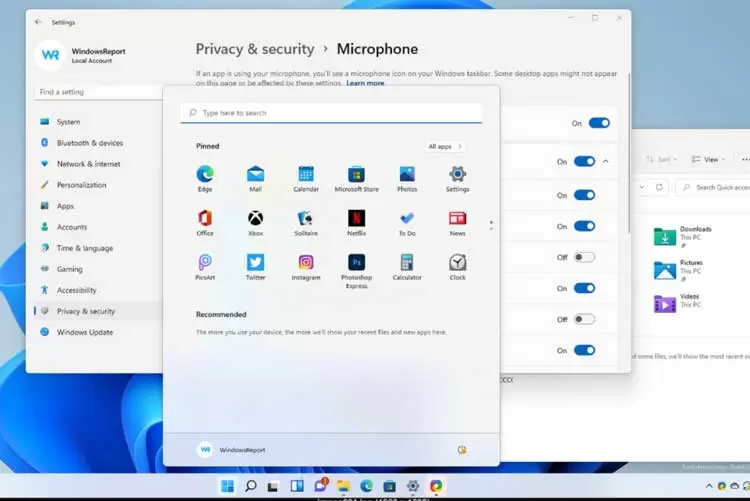Open the Twitter app

[255, 267]
